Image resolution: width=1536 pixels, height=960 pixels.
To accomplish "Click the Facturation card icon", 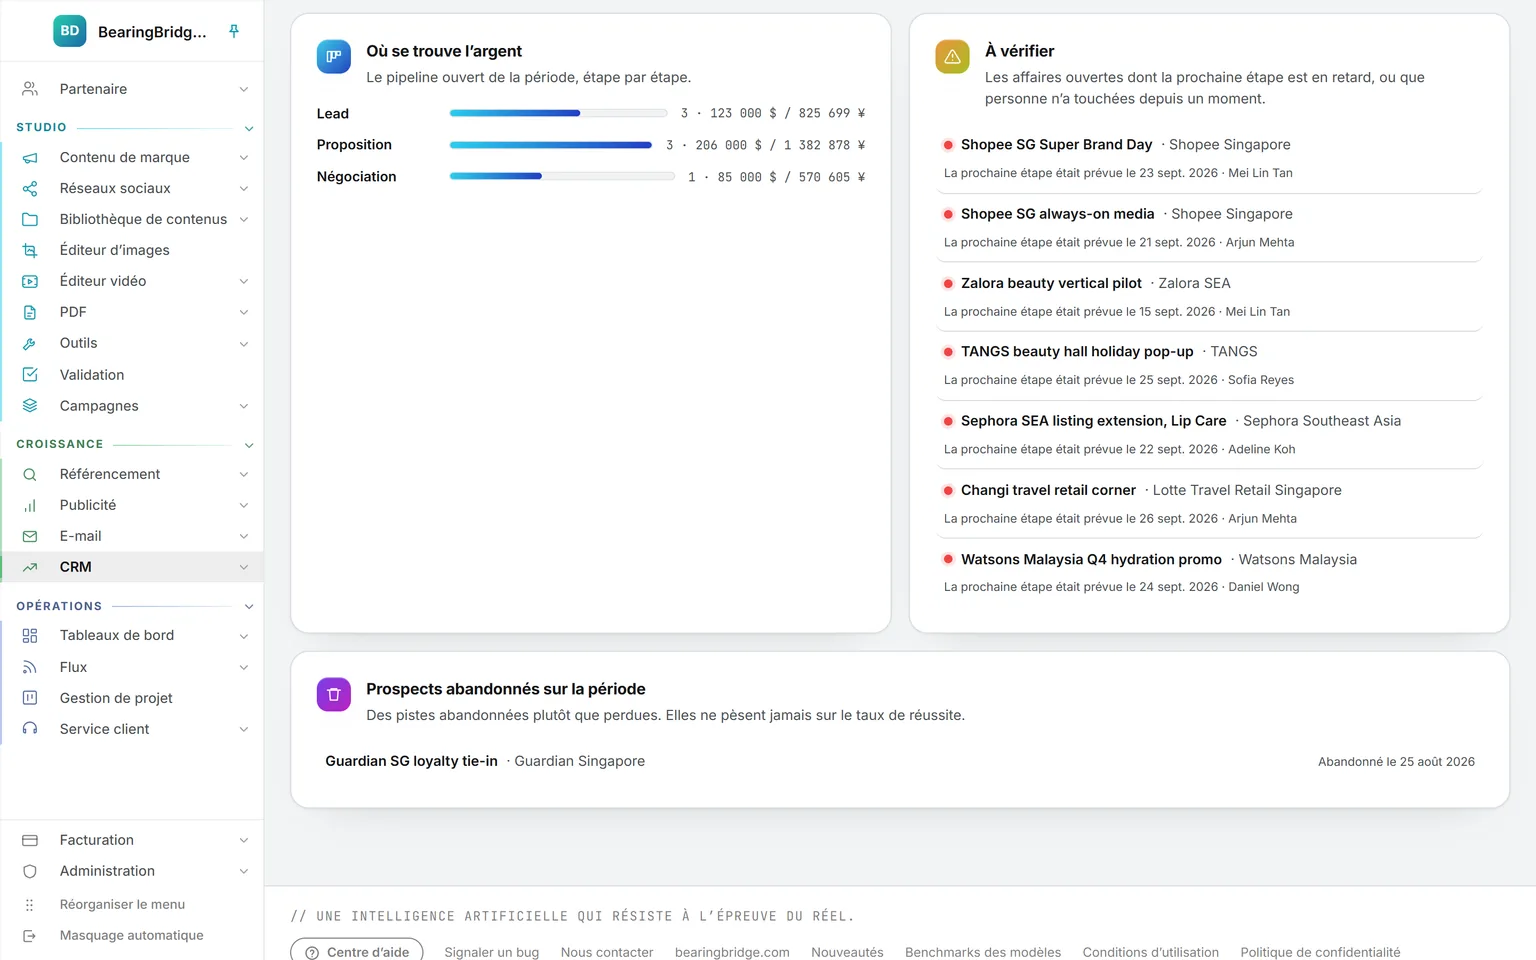I will pos(30,840).
